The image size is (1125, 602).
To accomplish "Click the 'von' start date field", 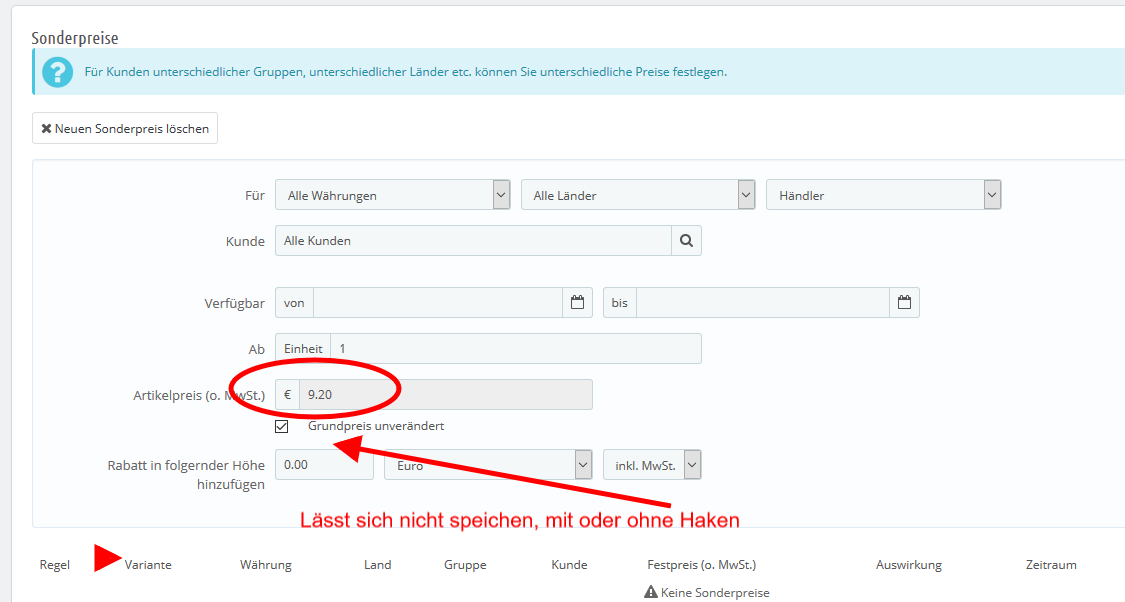I will (438, 303).
